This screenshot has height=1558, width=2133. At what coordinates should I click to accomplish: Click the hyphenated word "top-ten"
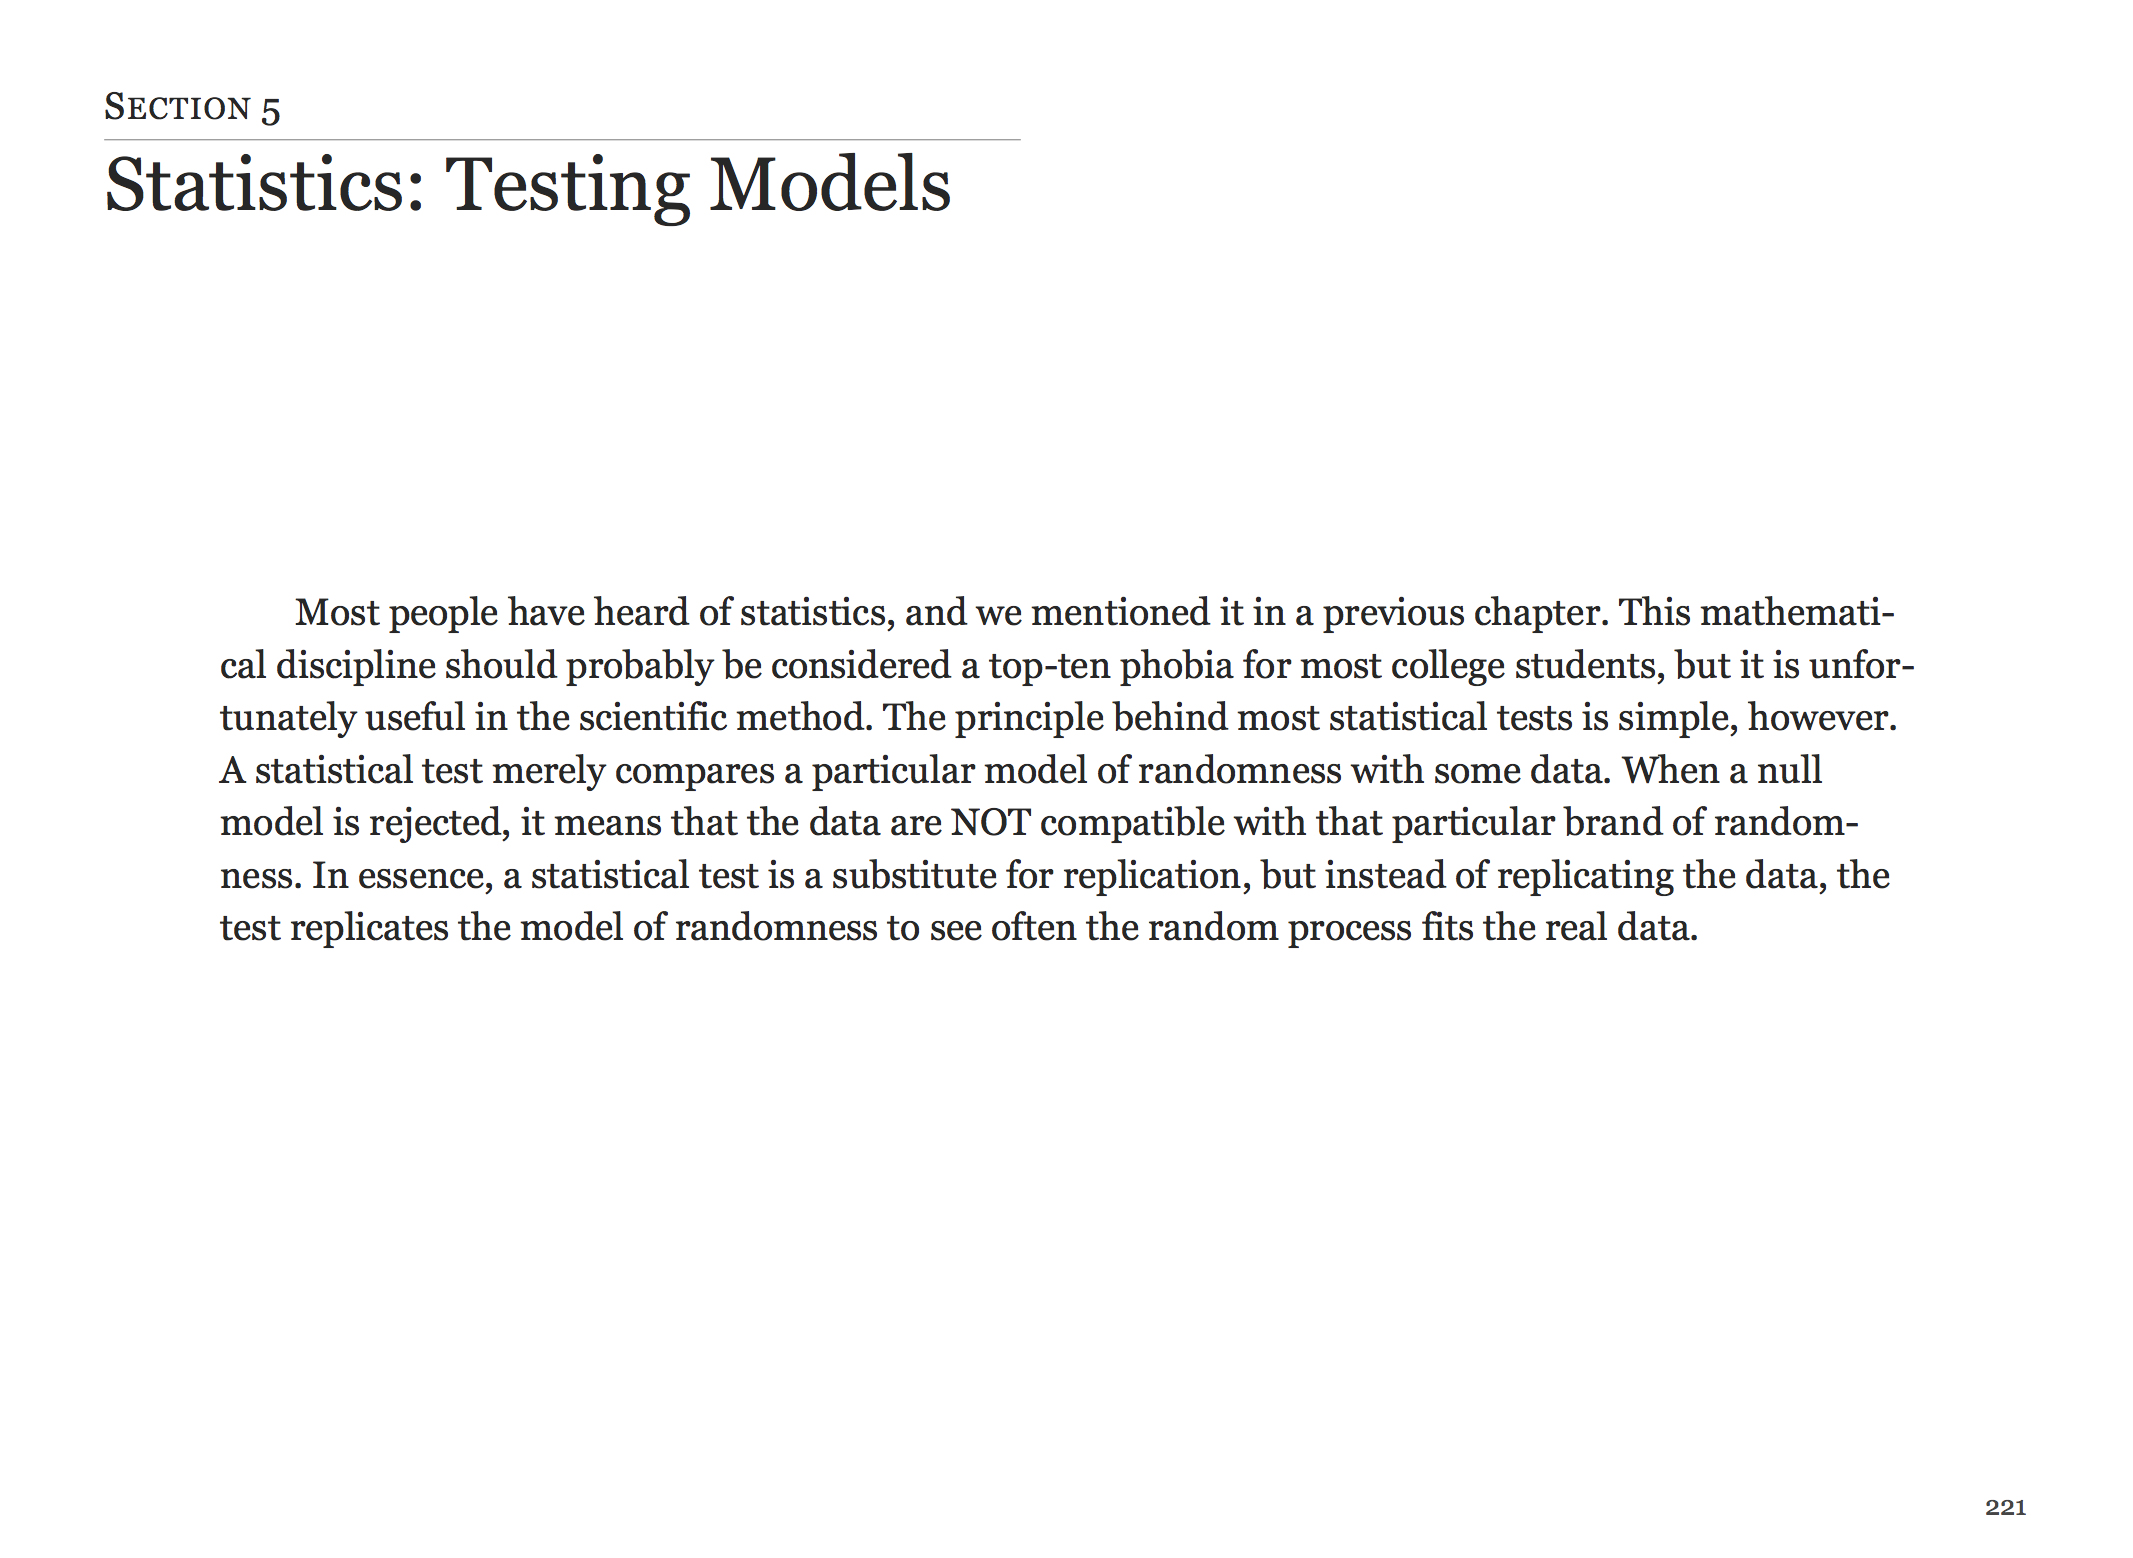tap(1049, 666)
